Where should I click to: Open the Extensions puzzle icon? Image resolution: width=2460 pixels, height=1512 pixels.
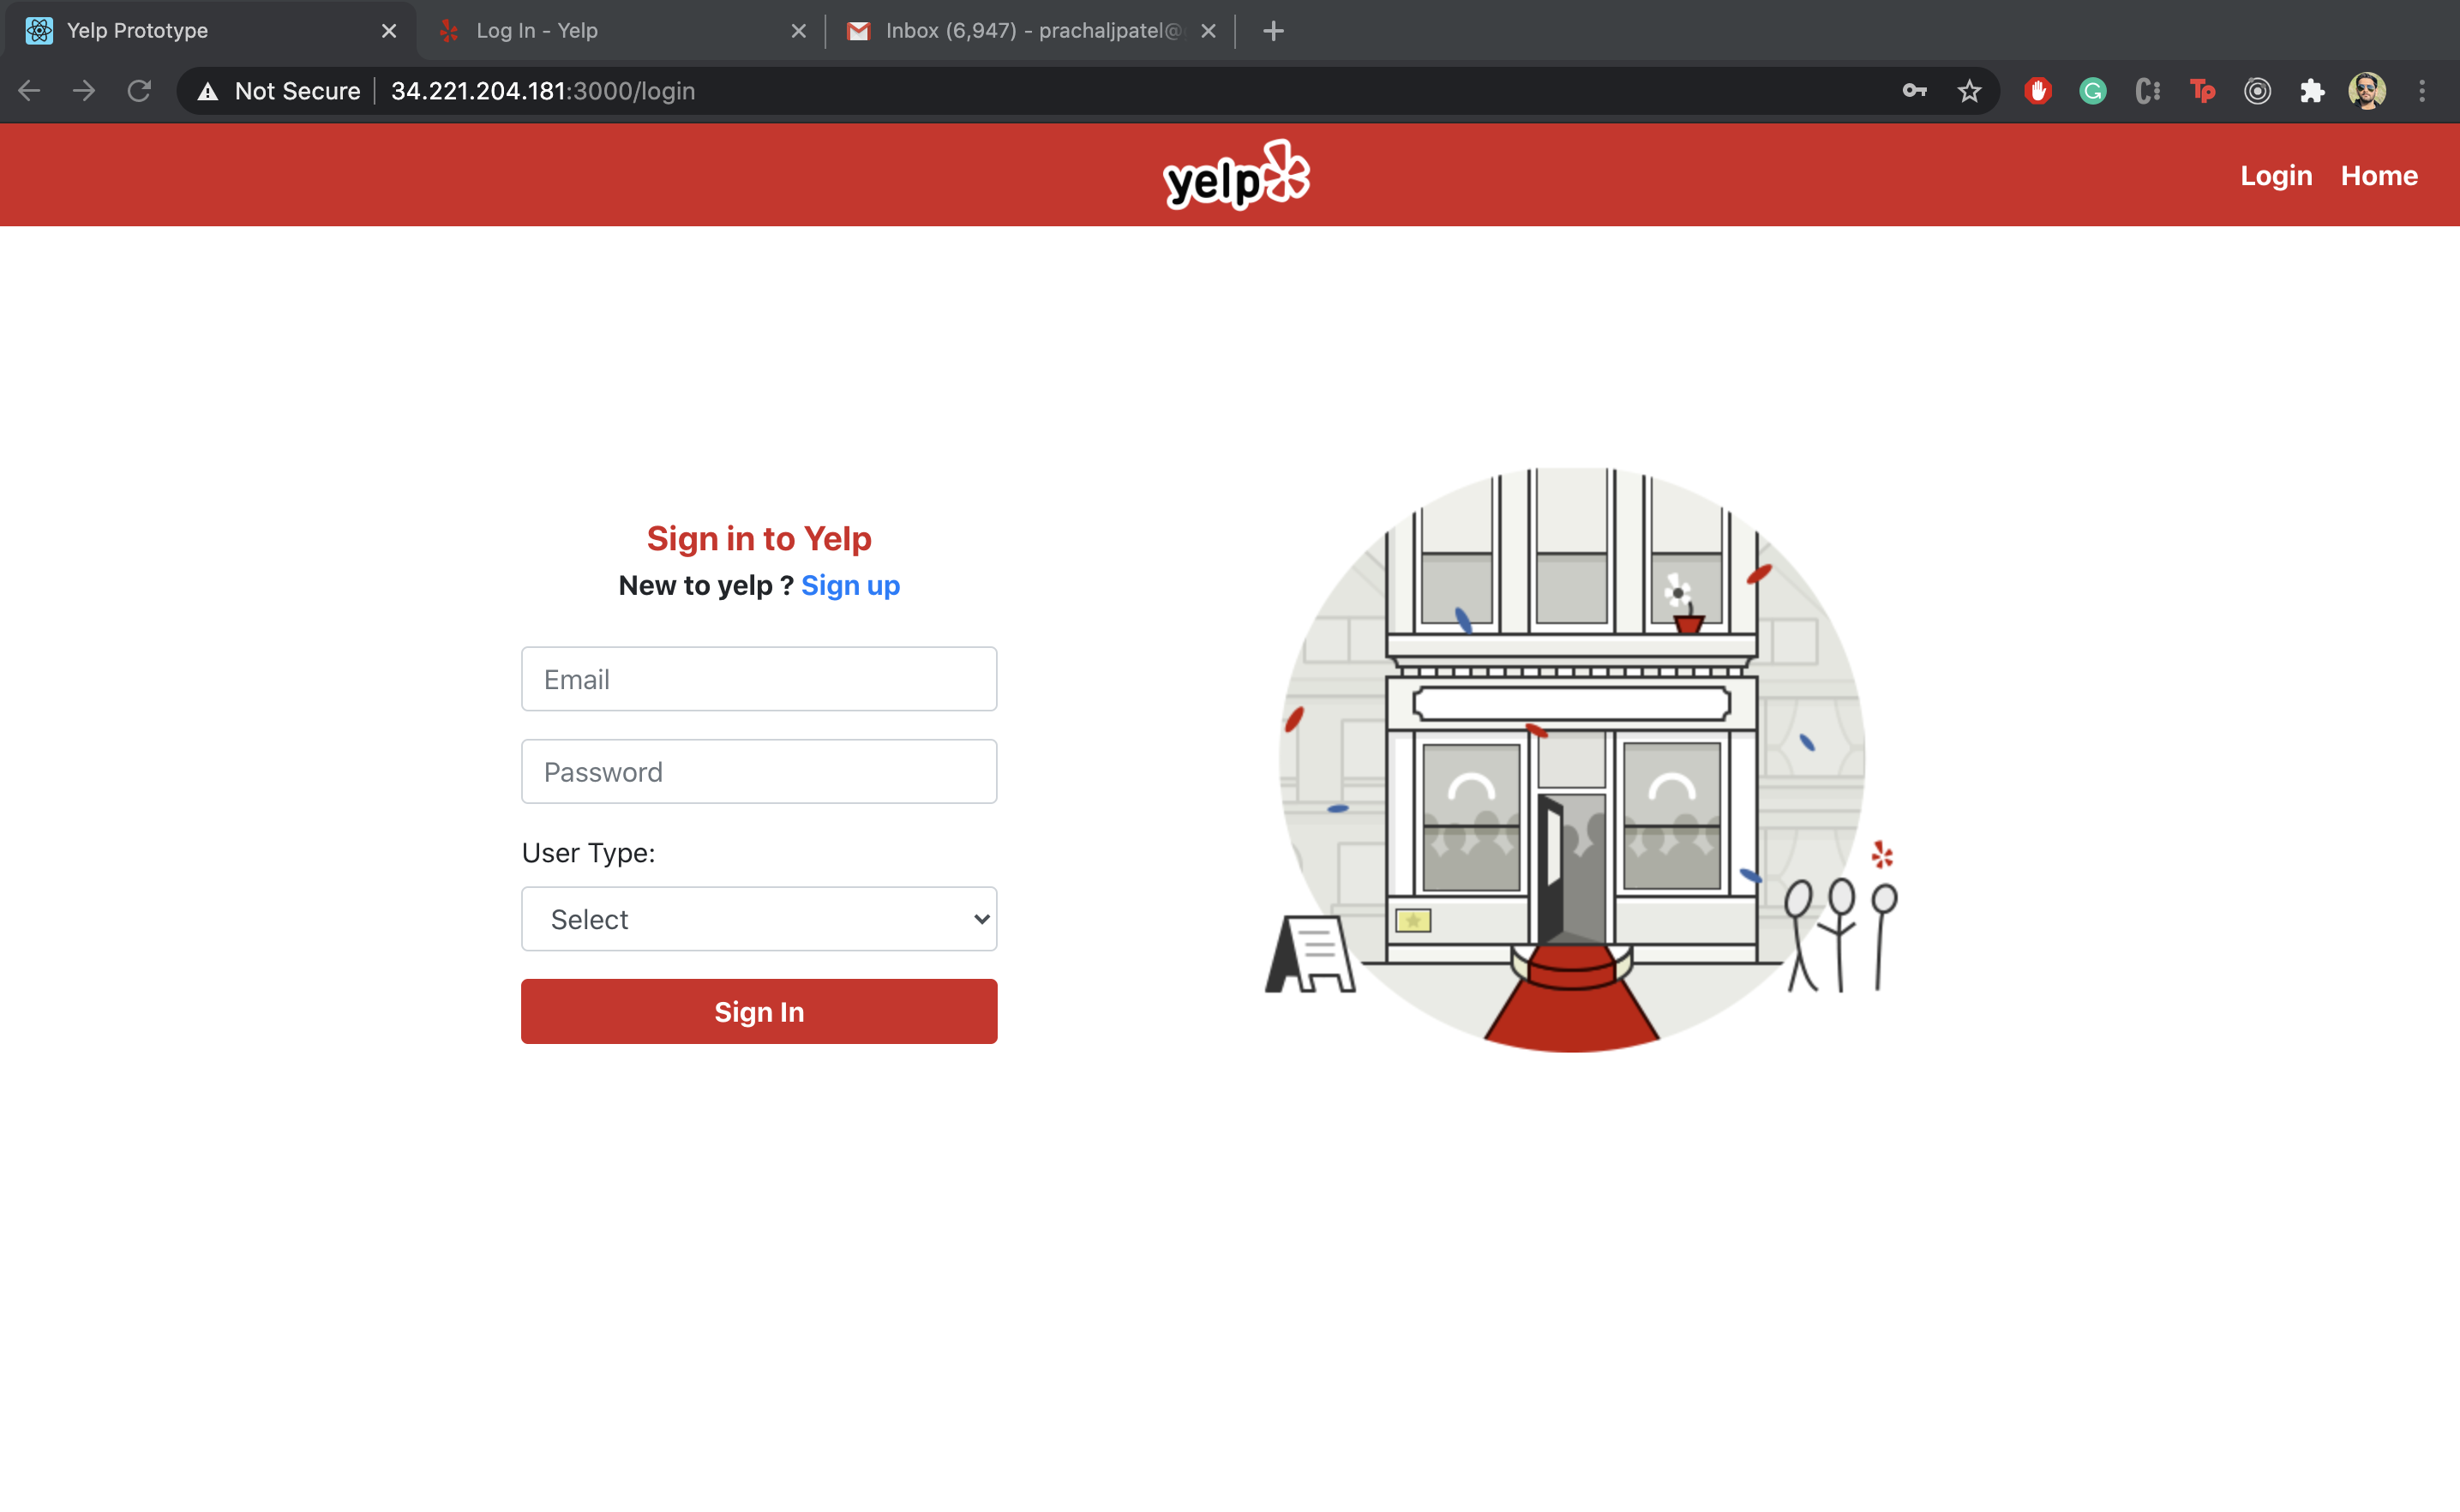point(2311,91)
